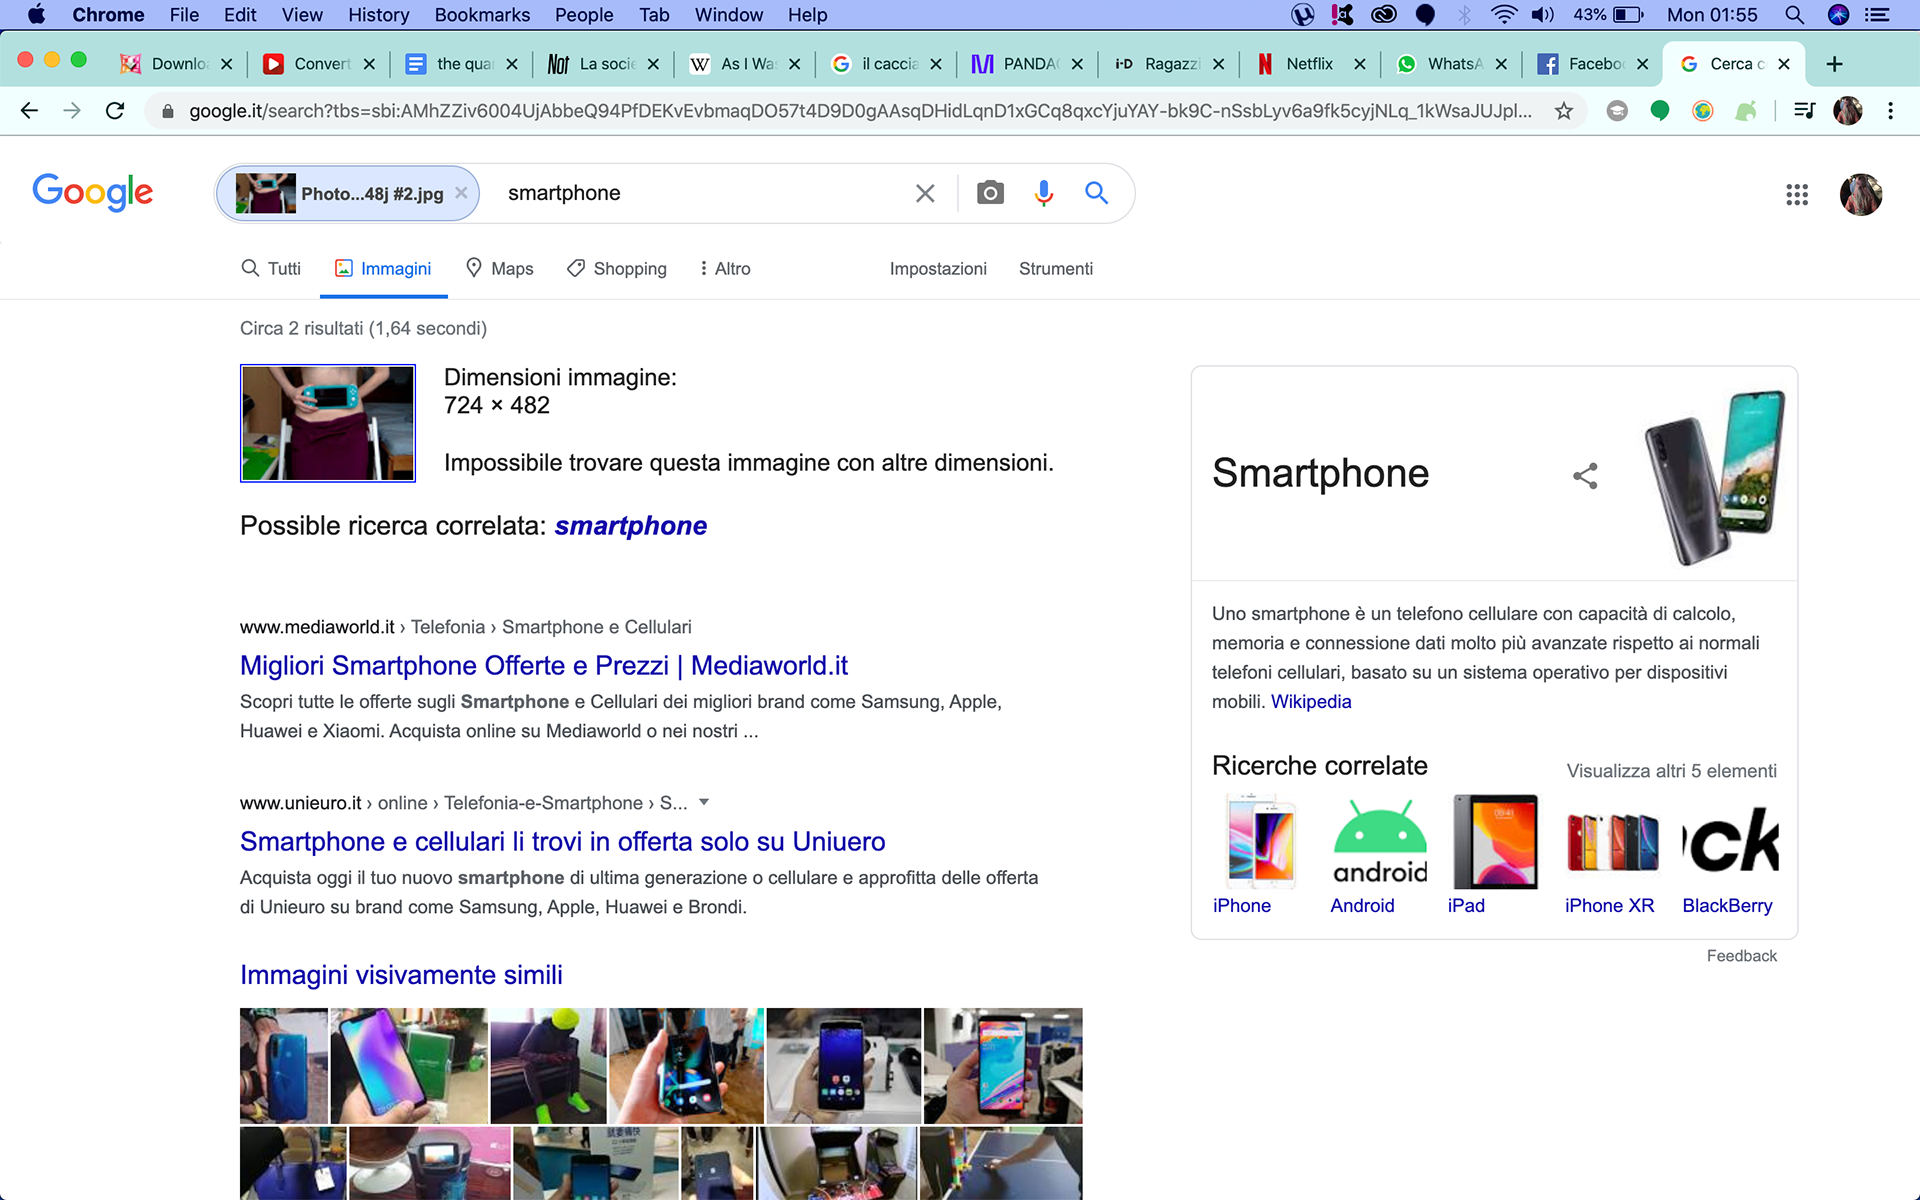Open the volume control in menu bar
The width and height of the screenshot is (1920, 1200).
[1543, 15]
